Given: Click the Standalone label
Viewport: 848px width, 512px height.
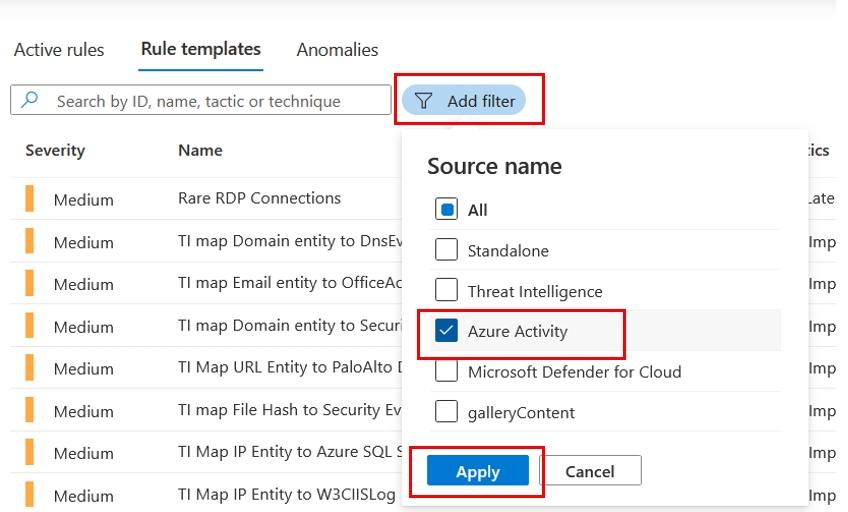Looking at the screenshot, I should tap(508, 251).
